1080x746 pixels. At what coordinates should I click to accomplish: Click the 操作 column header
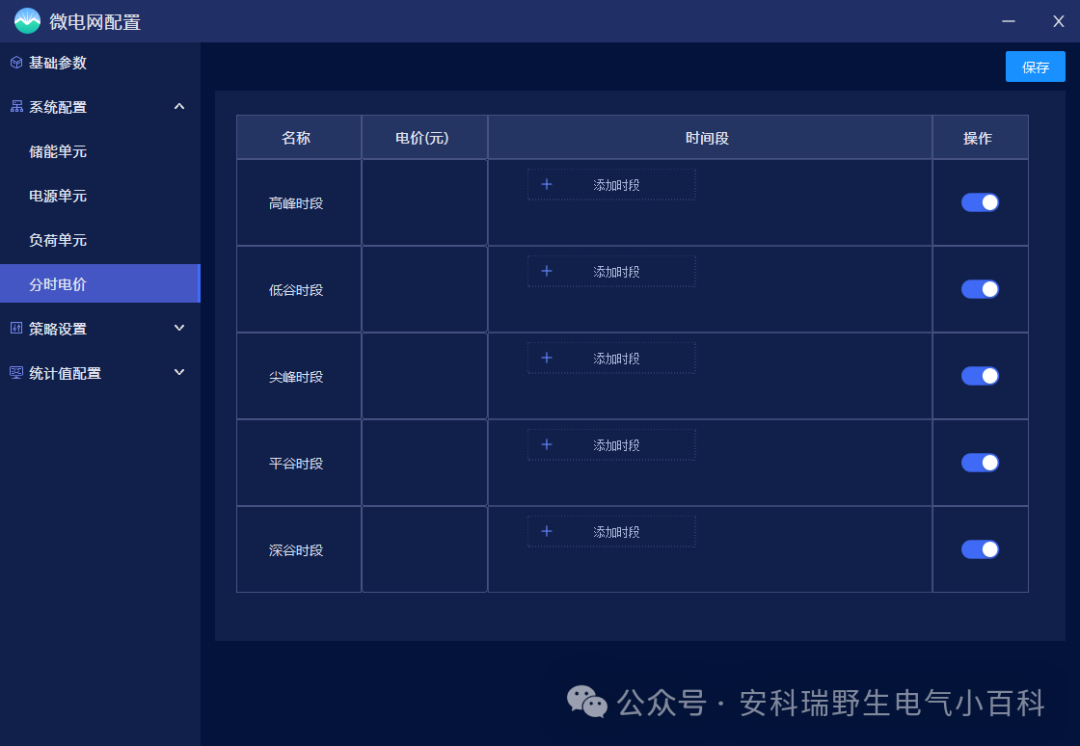point(981,138)
